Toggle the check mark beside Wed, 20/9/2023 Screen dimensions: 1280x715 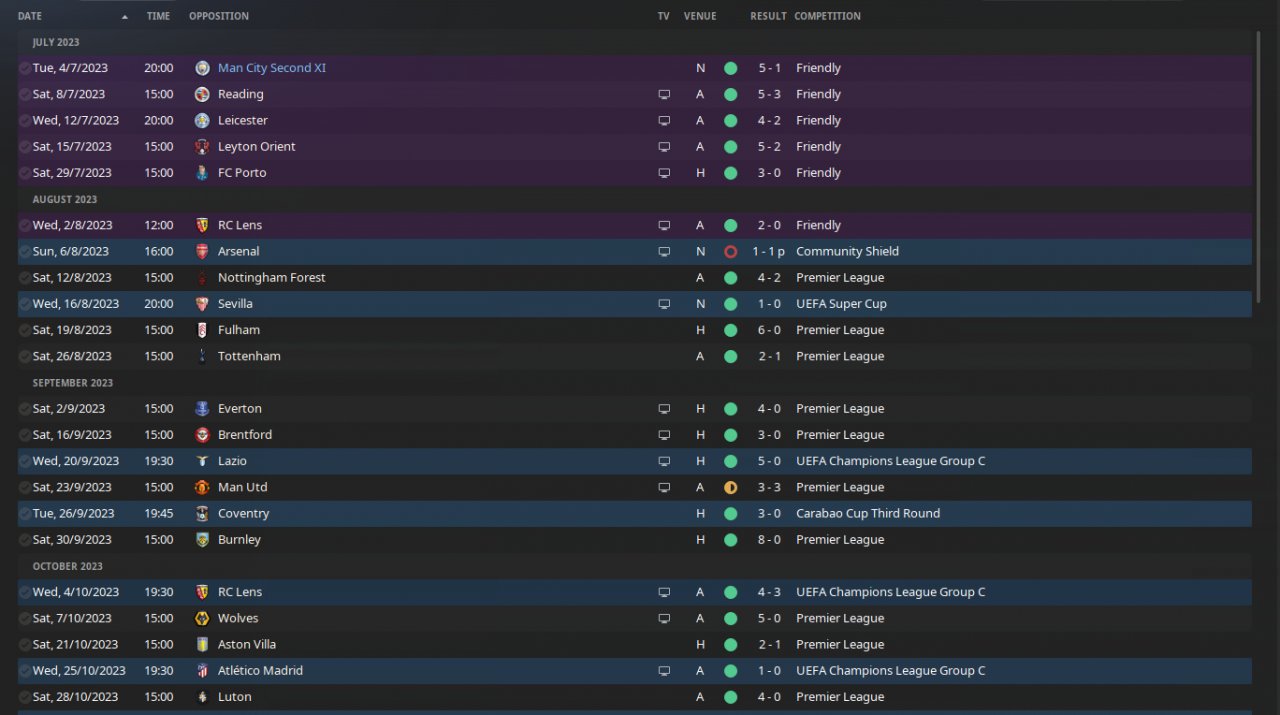coord(25,462)
